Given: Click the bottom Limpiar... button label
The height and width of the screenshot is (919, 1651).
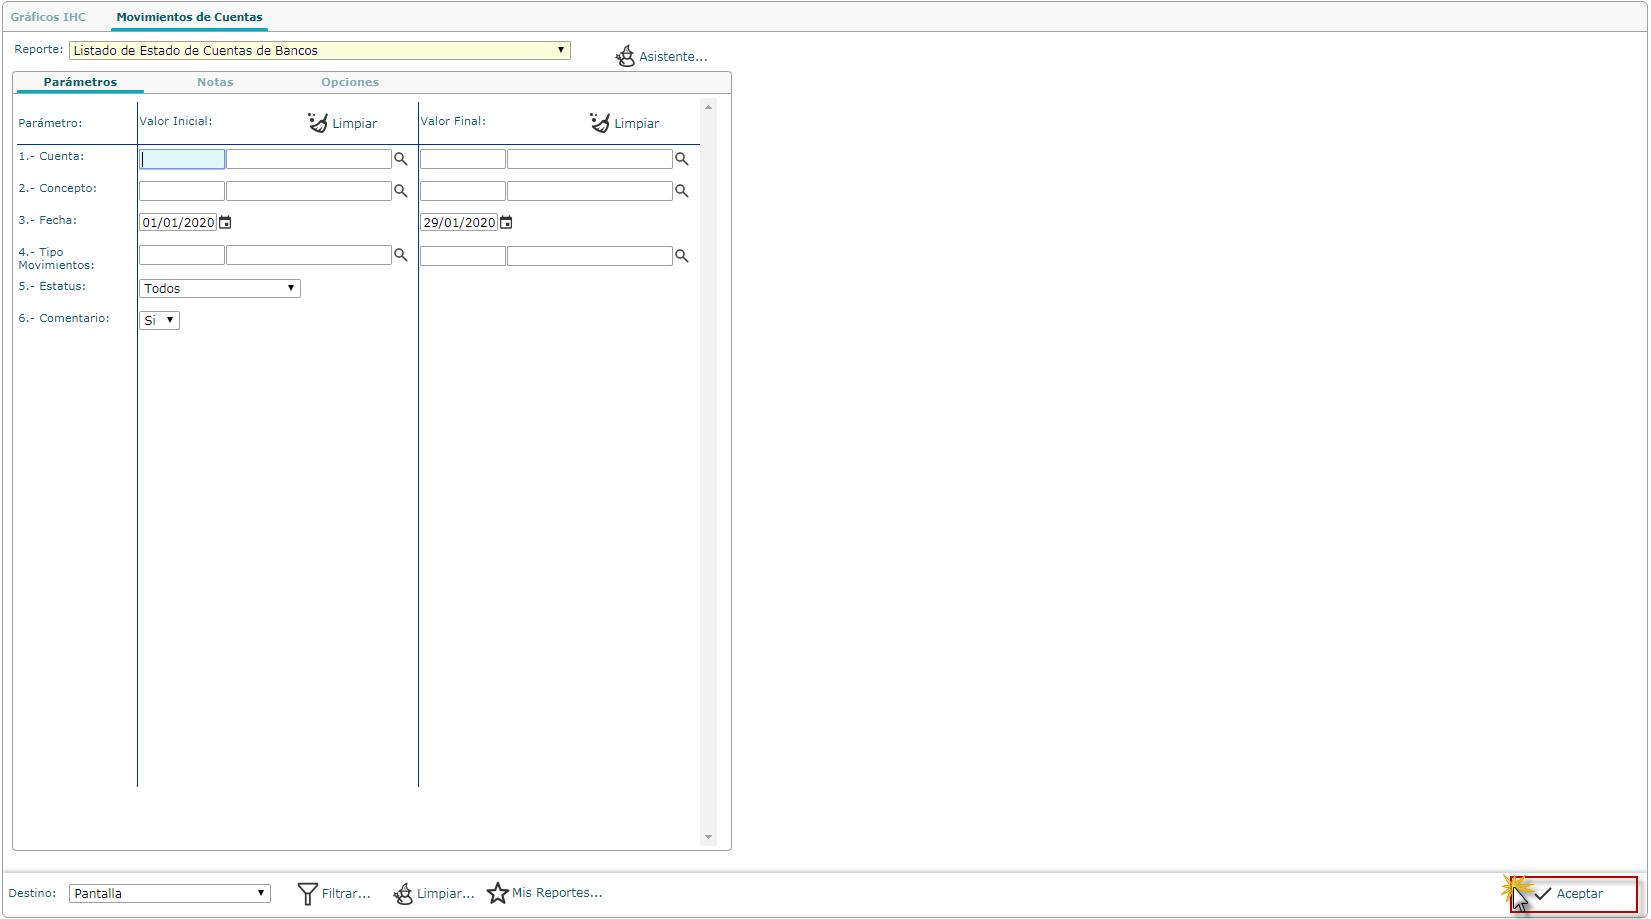Looking at the screenshot, I should pyautogui.click(x=446, y=894).
